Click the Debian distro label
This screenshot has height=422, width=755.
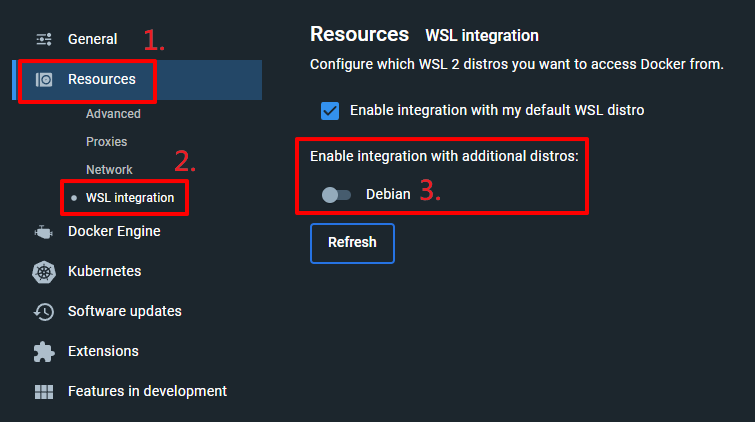point(388,194)
